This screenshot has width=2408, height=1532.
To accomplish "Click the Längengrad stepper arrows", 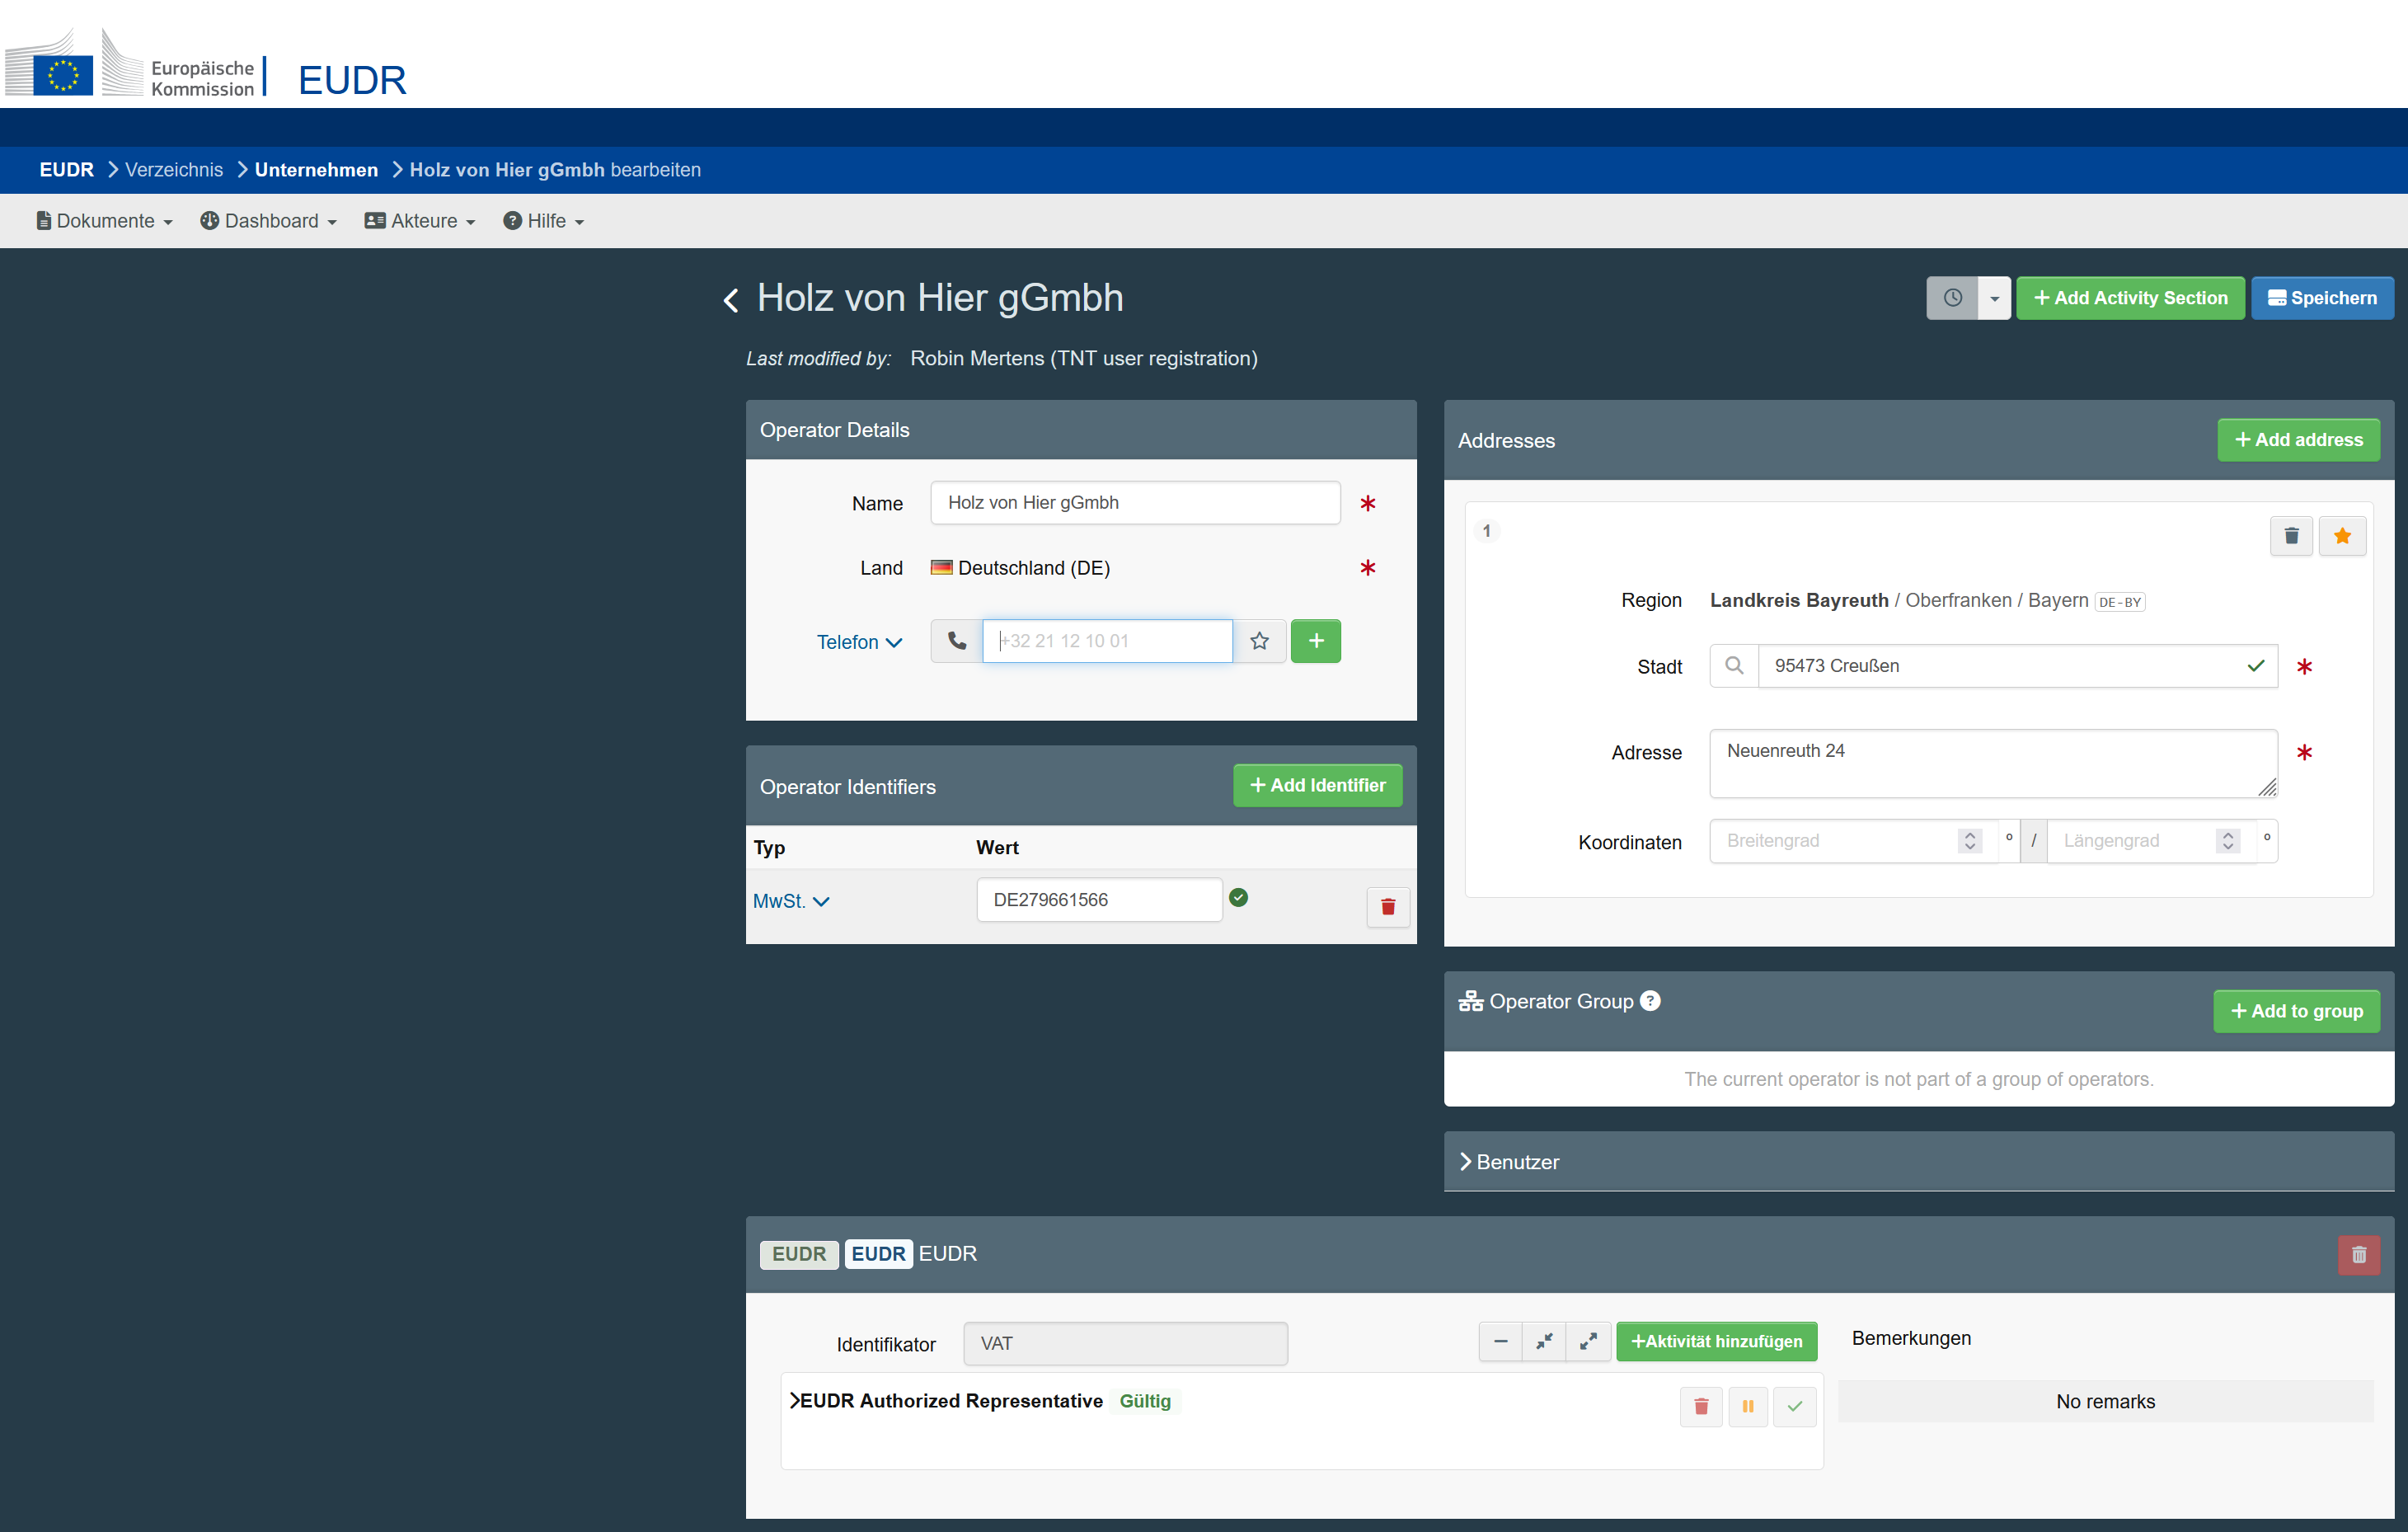I will point(2227,841).
